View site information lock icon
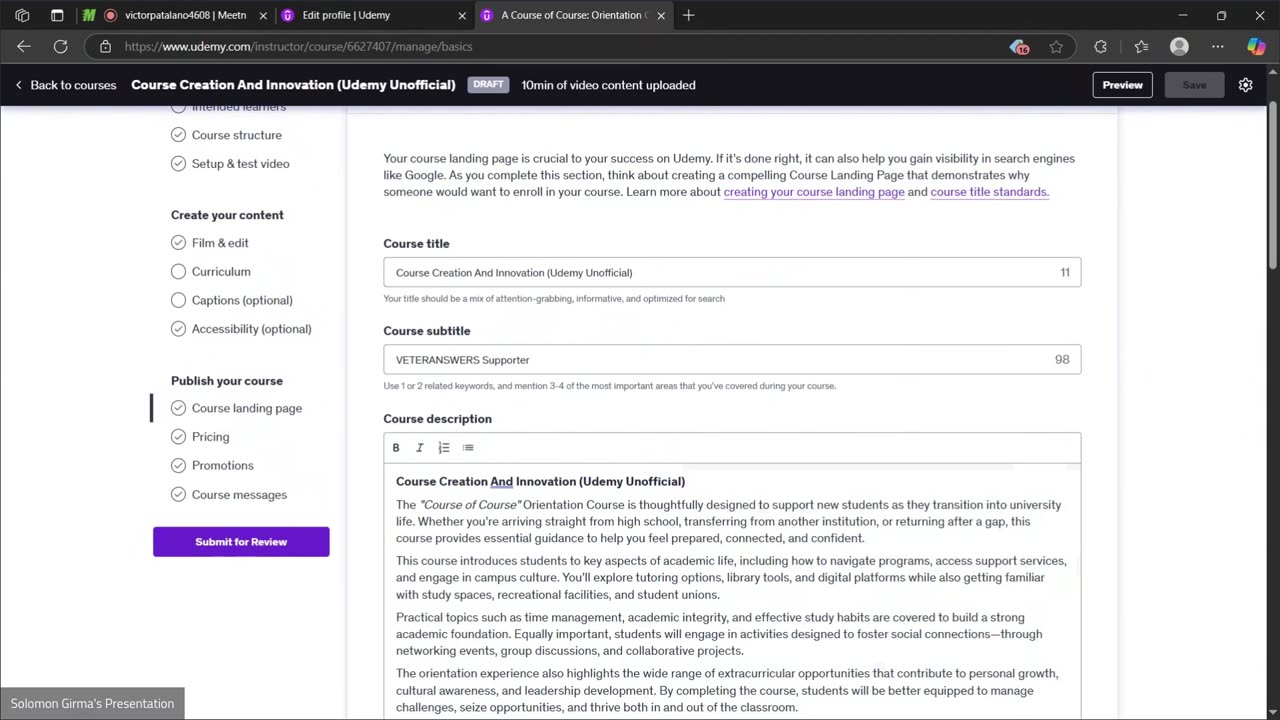The height and width of the screenshot is (720, 1280). pos(105,46)
